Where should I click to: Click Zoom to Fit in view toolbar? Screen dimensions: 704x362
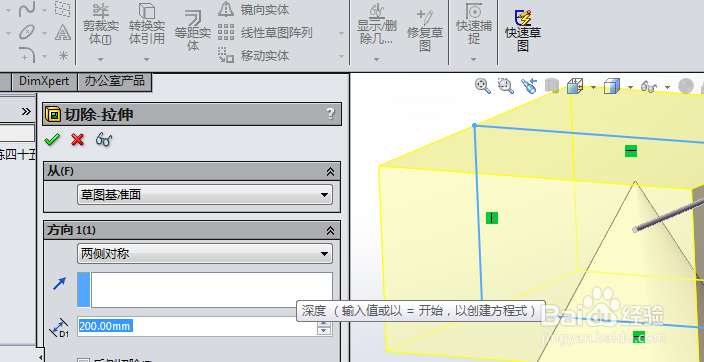pos(483,85)
